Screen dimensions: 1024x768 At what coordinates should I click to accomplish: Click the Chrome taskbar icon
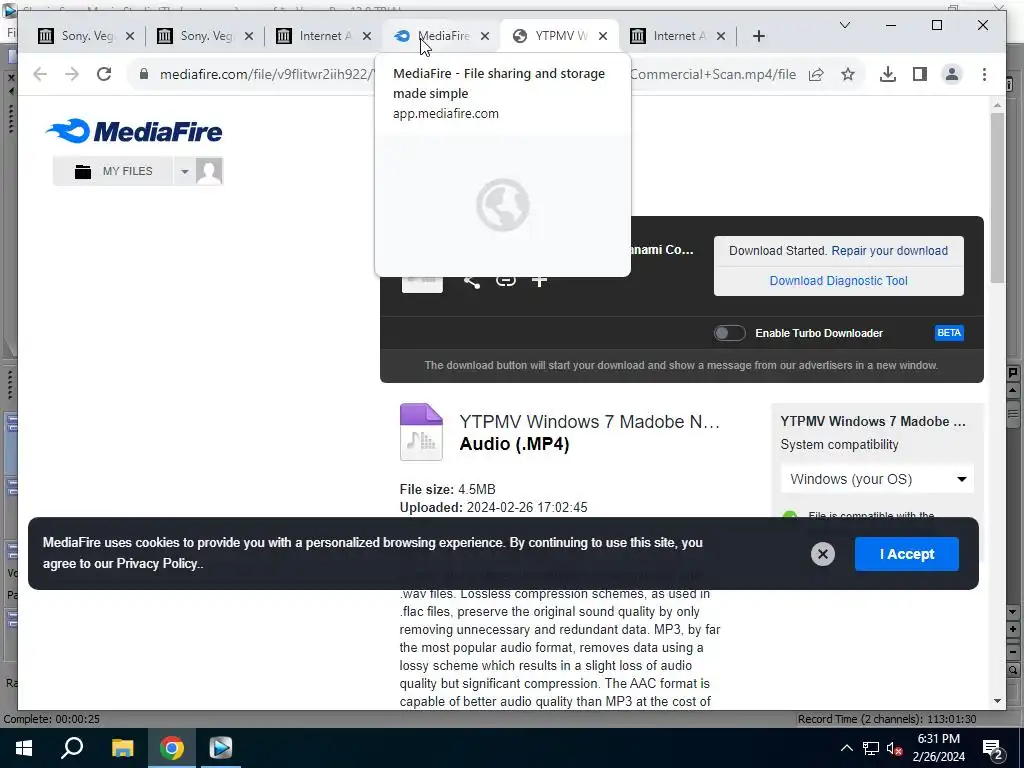pos(172,748)
